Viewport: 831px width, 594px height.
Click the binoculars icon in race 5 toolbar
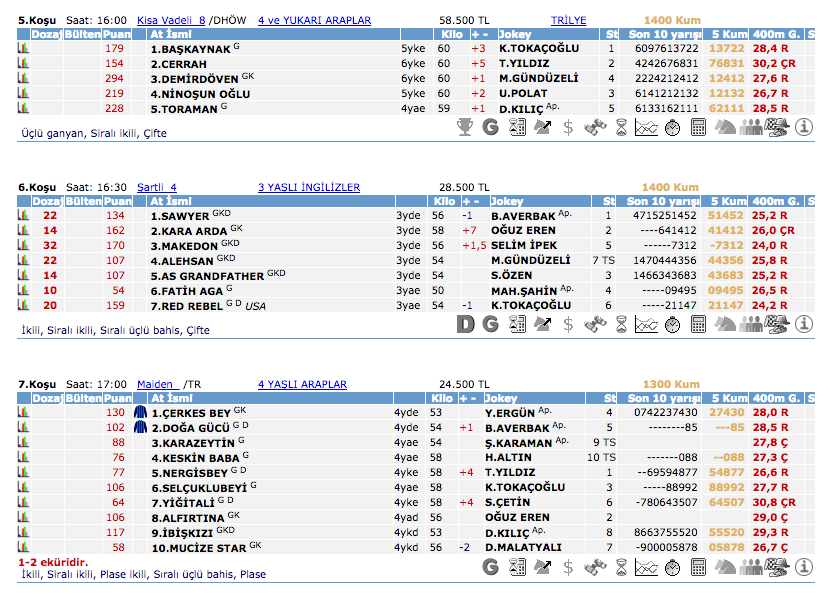click(595, 127)
